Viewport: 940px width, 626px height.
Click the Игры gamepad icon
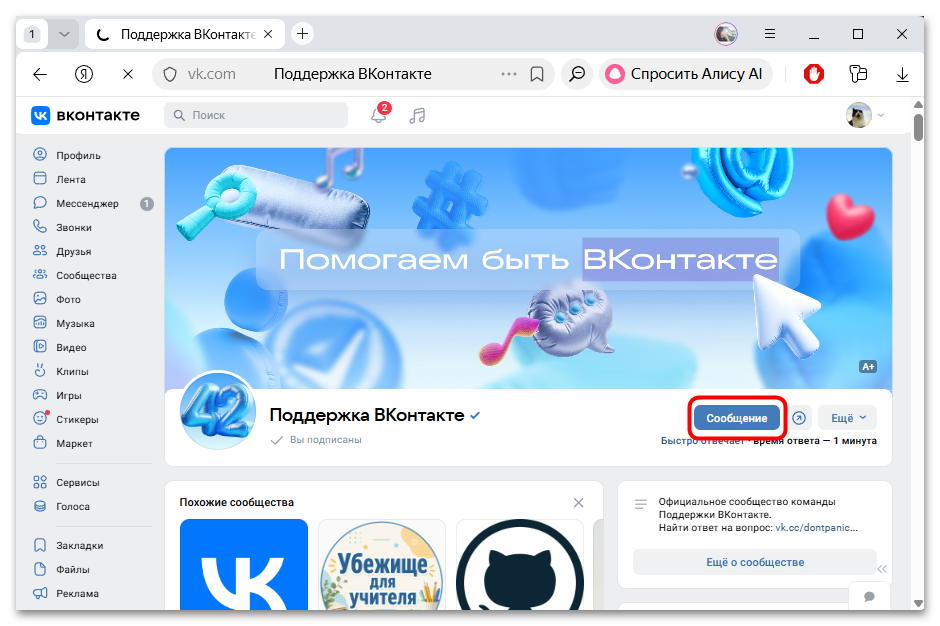(x=40, y=395)
